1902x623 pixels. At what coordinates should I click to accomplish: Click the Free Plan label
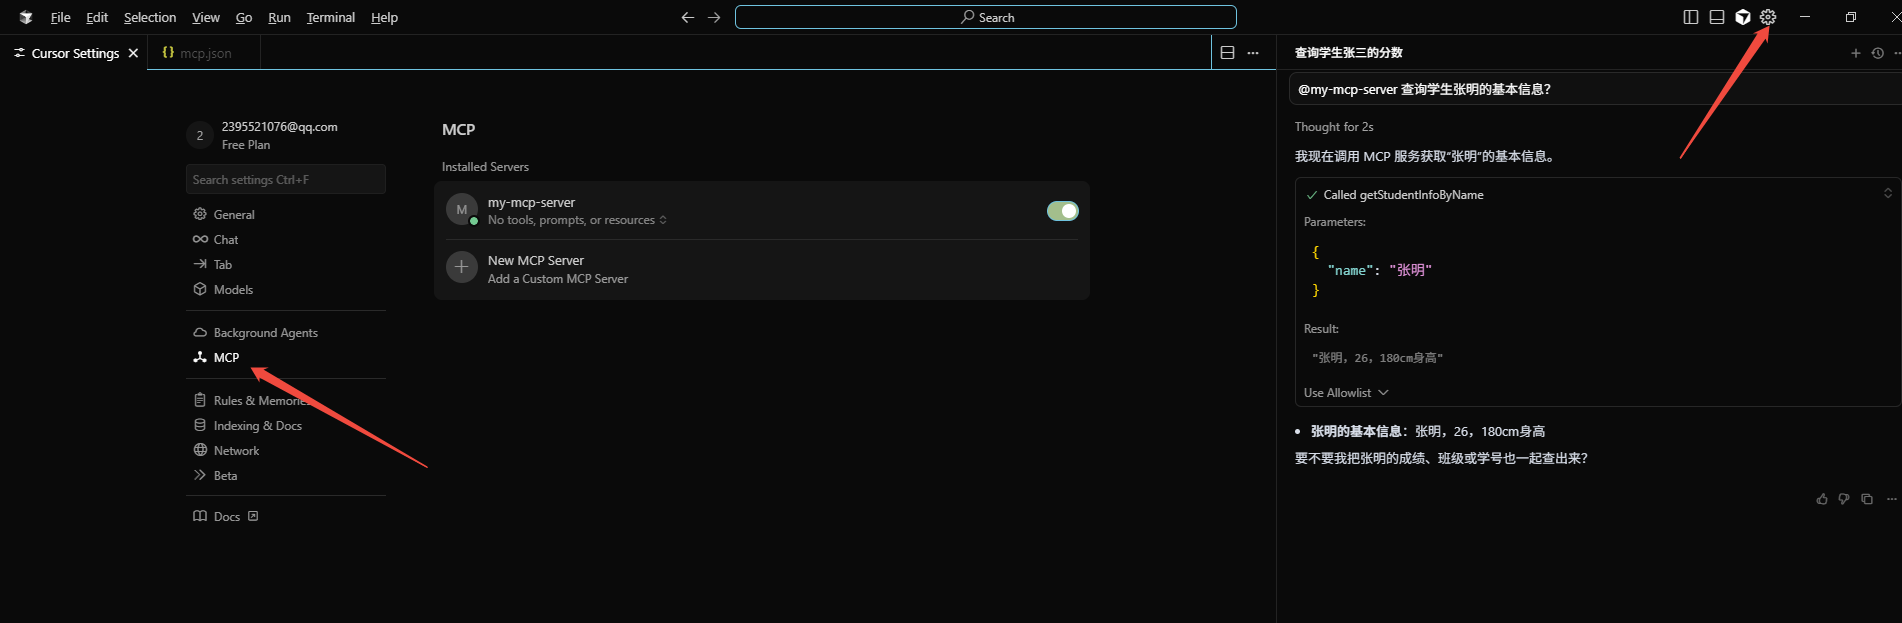246,145
